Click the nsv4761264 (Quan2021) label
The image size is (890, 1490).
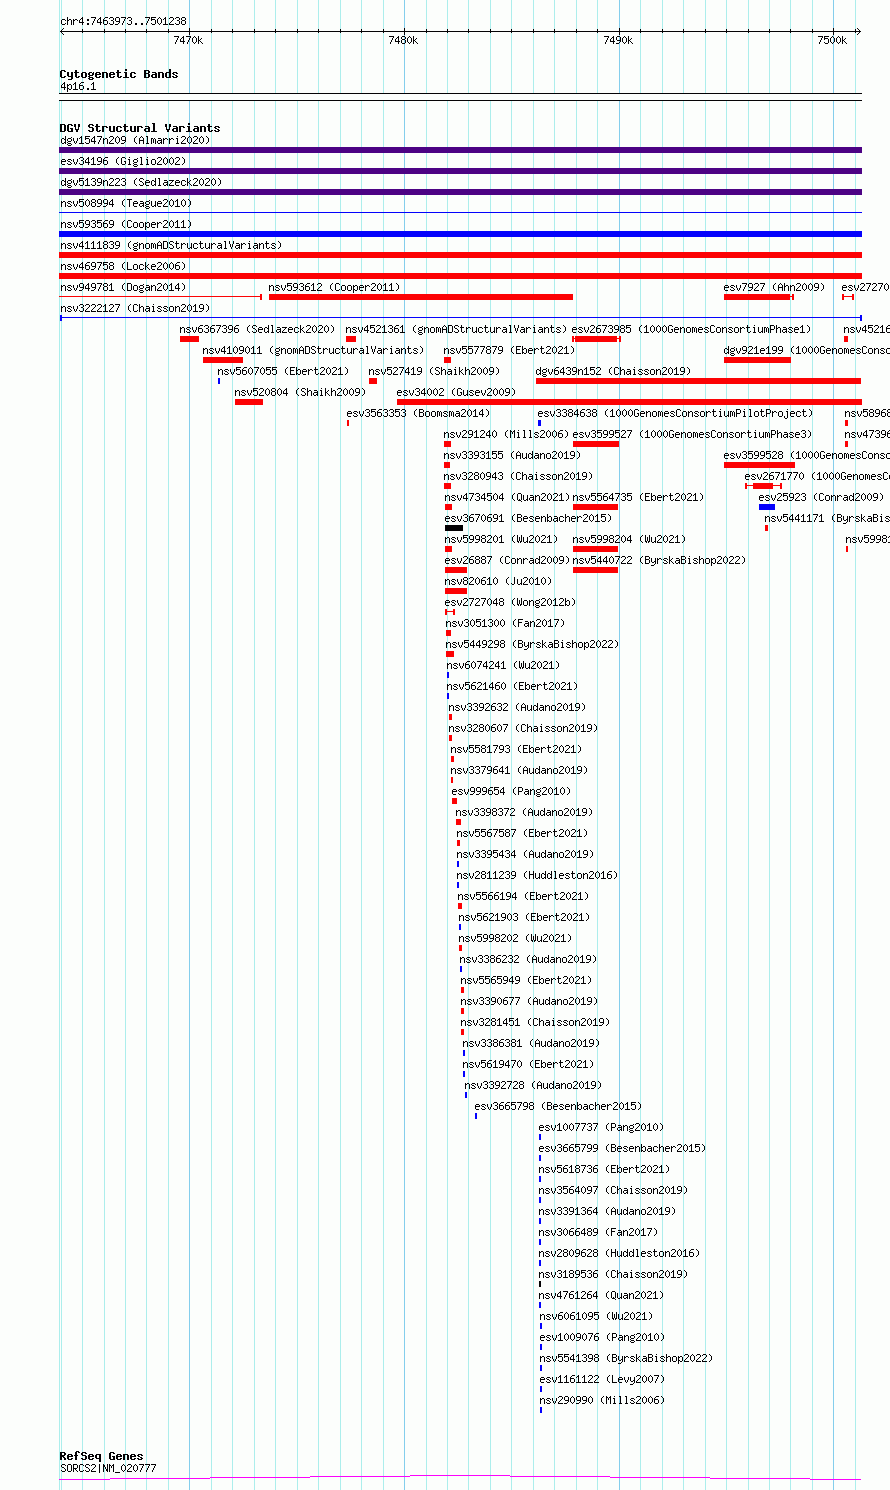(x=601, y=1295)
